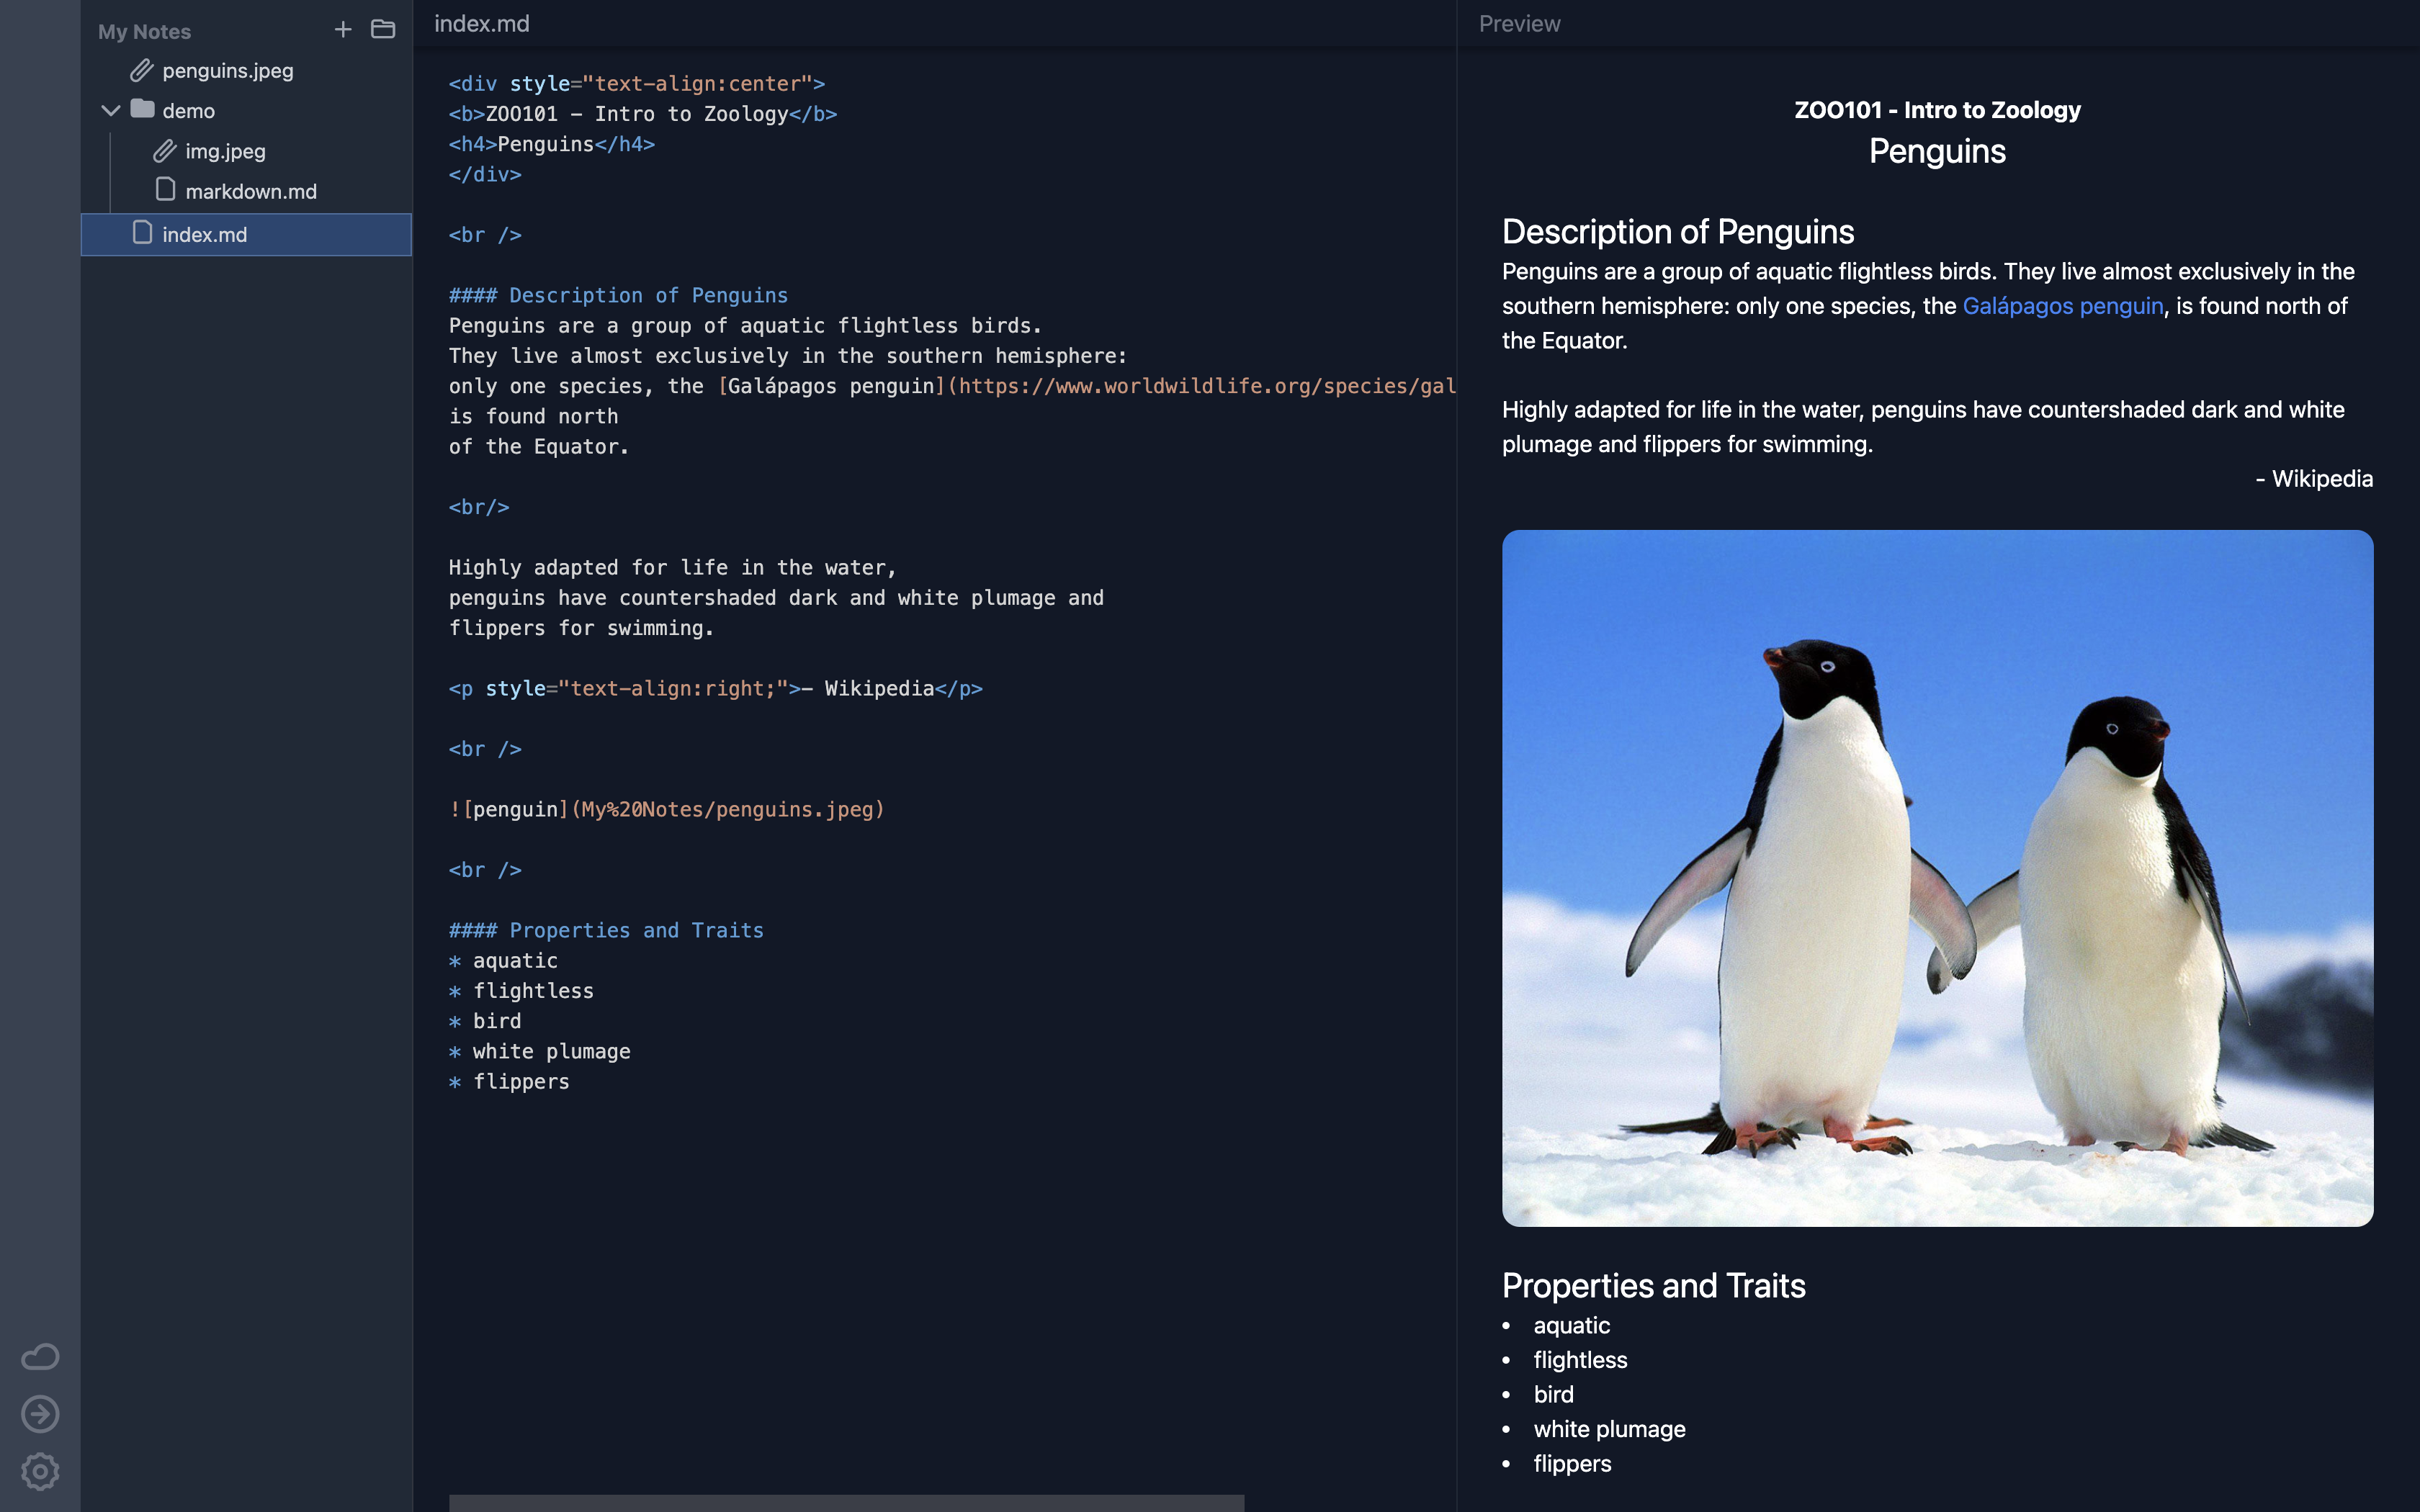Select the markdown.md note
Viewport: 2420px width, 1512px height.
[250, 191]
